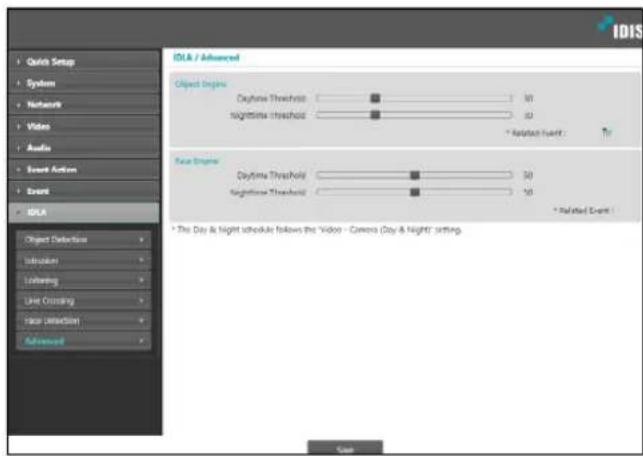This screenshot has height=456, width=643.
Task: Click the Face Engine Daytime Threshold value
Action: pyautogui.click(x=528, y=176)
